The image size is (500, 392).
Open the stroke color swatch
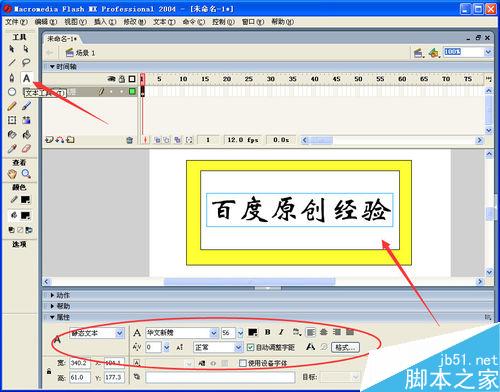[x=26, y=200]
